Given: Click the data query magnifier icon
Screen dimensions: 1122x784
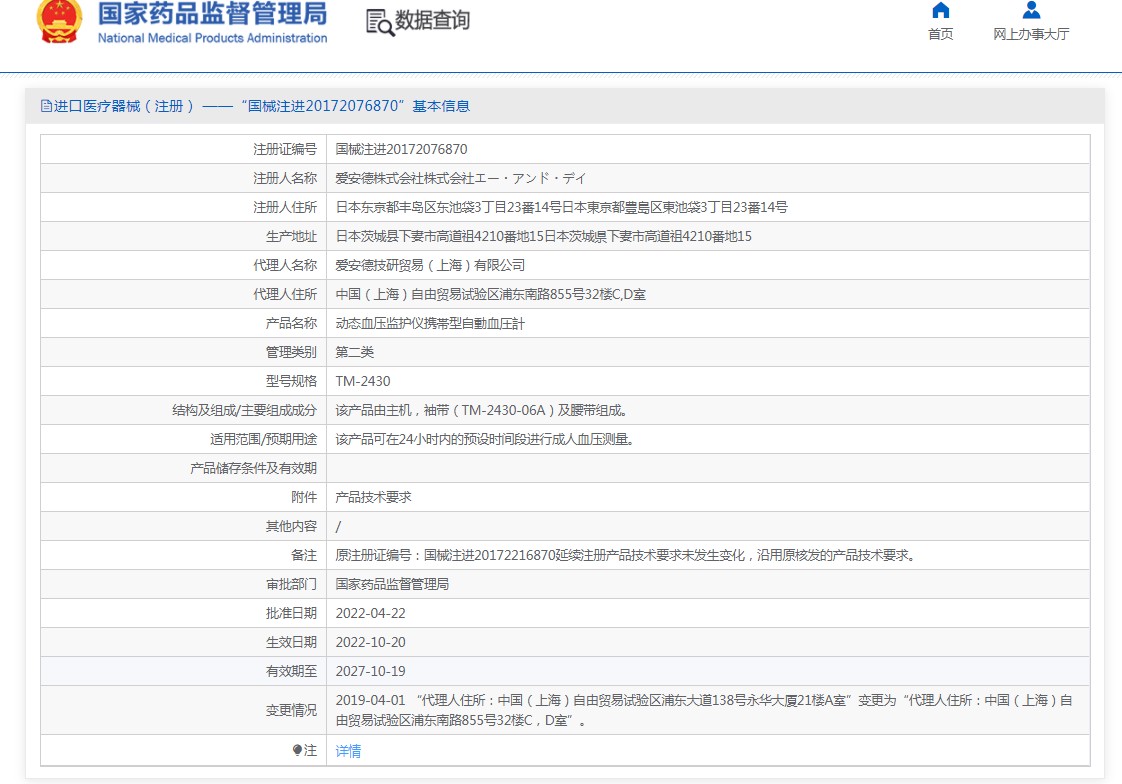Looking at the screenshot, I should click(380, 22).
